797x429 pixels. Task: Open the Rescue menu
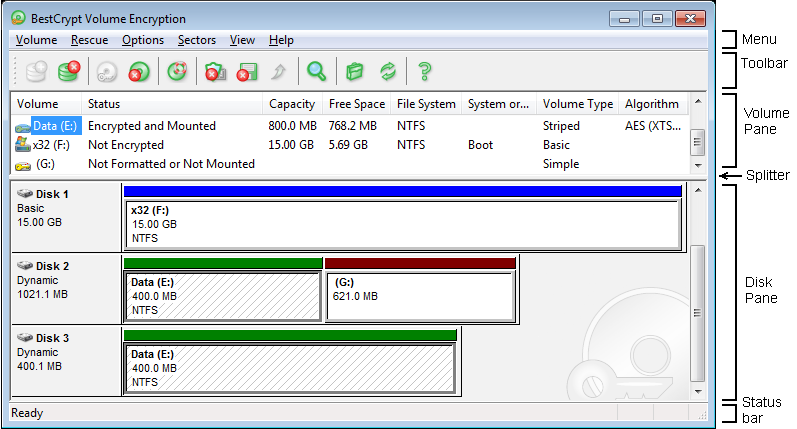89,40
